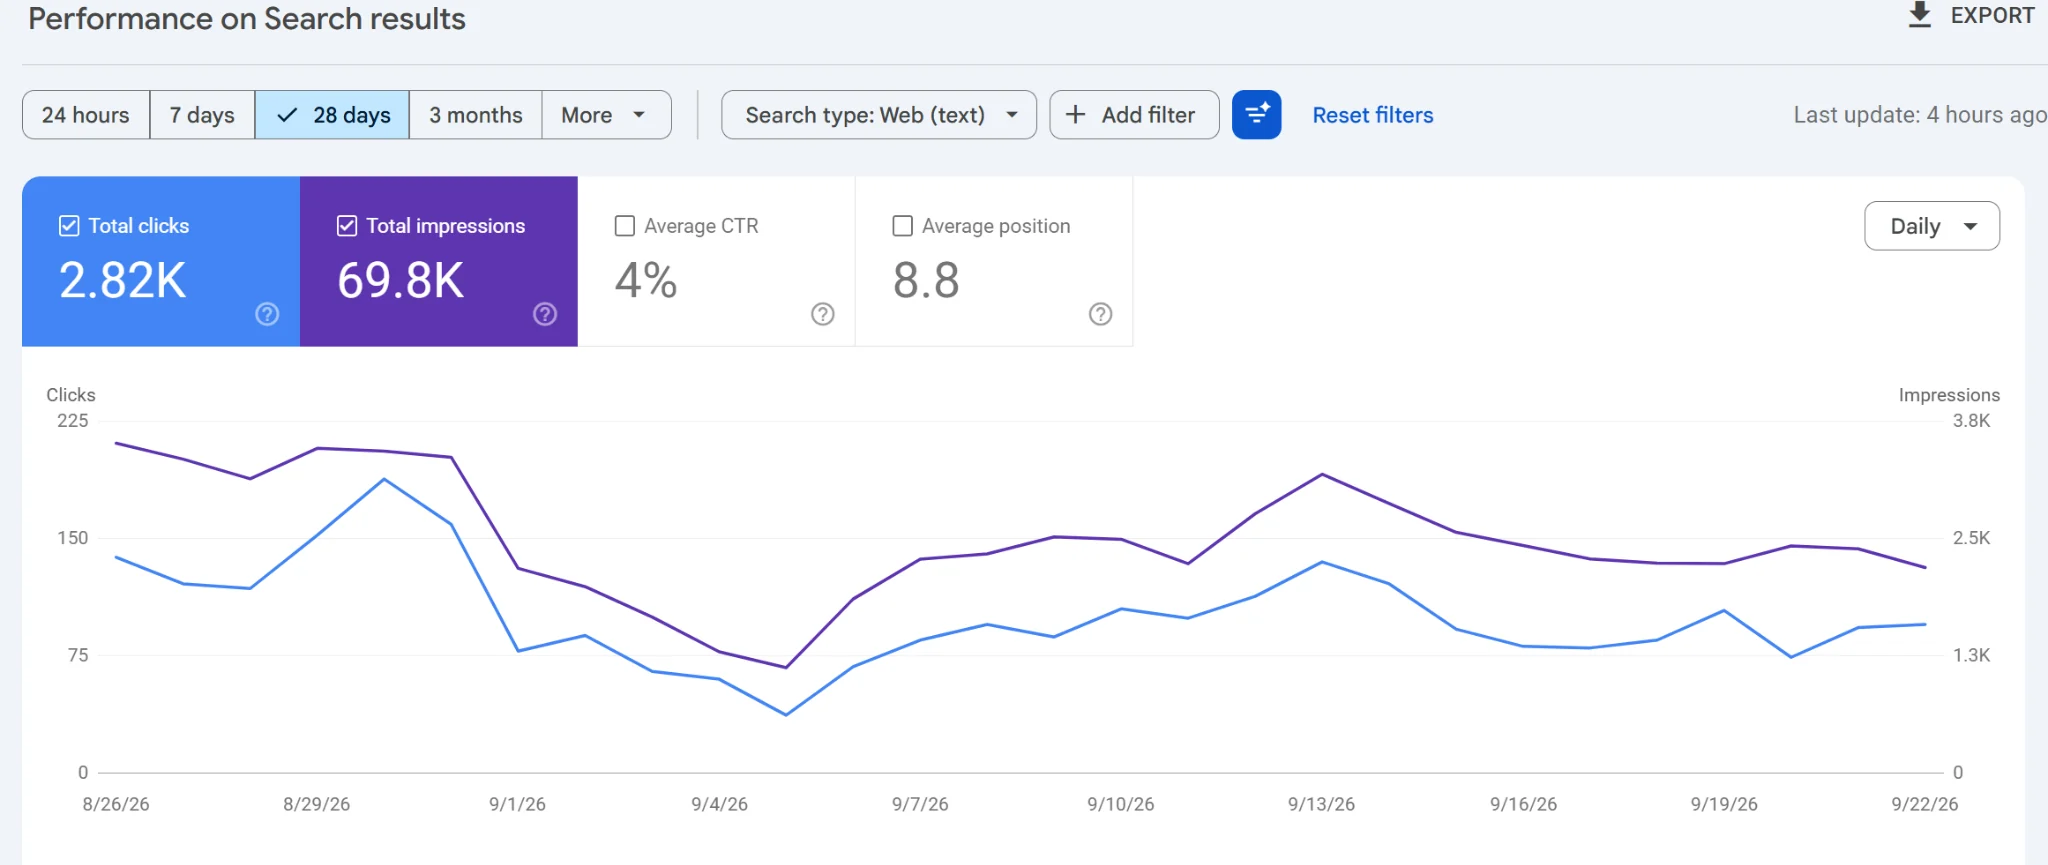This screenshot has height=865, width=2048.
Task: Open help icon in Average position card
Action: tap(1100, 314)
